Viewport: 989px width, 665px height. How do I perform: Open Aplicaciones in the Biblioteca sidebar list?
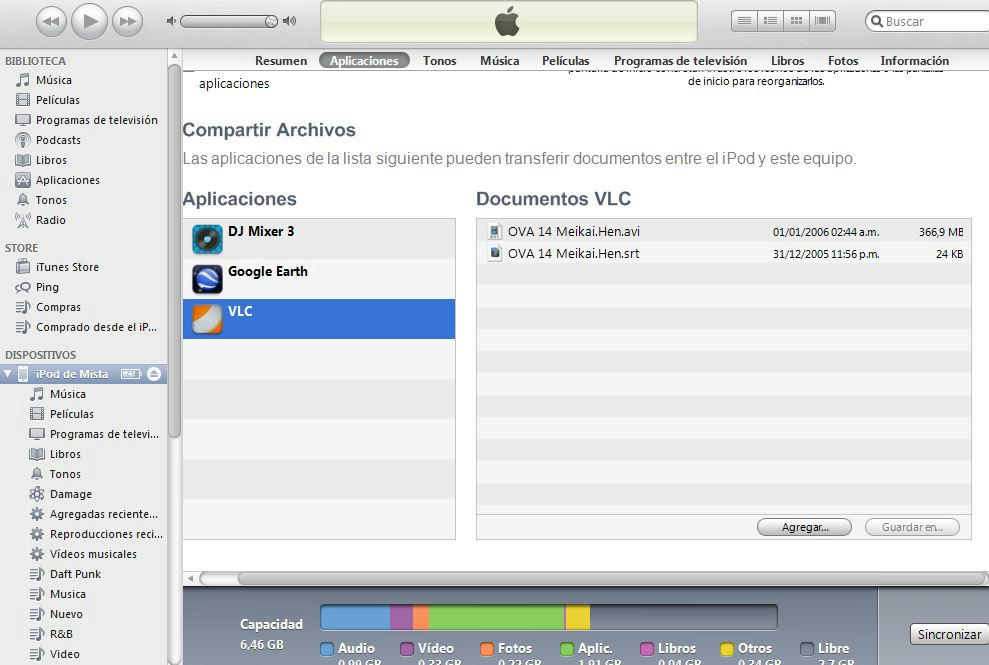[x=67, y=180]
